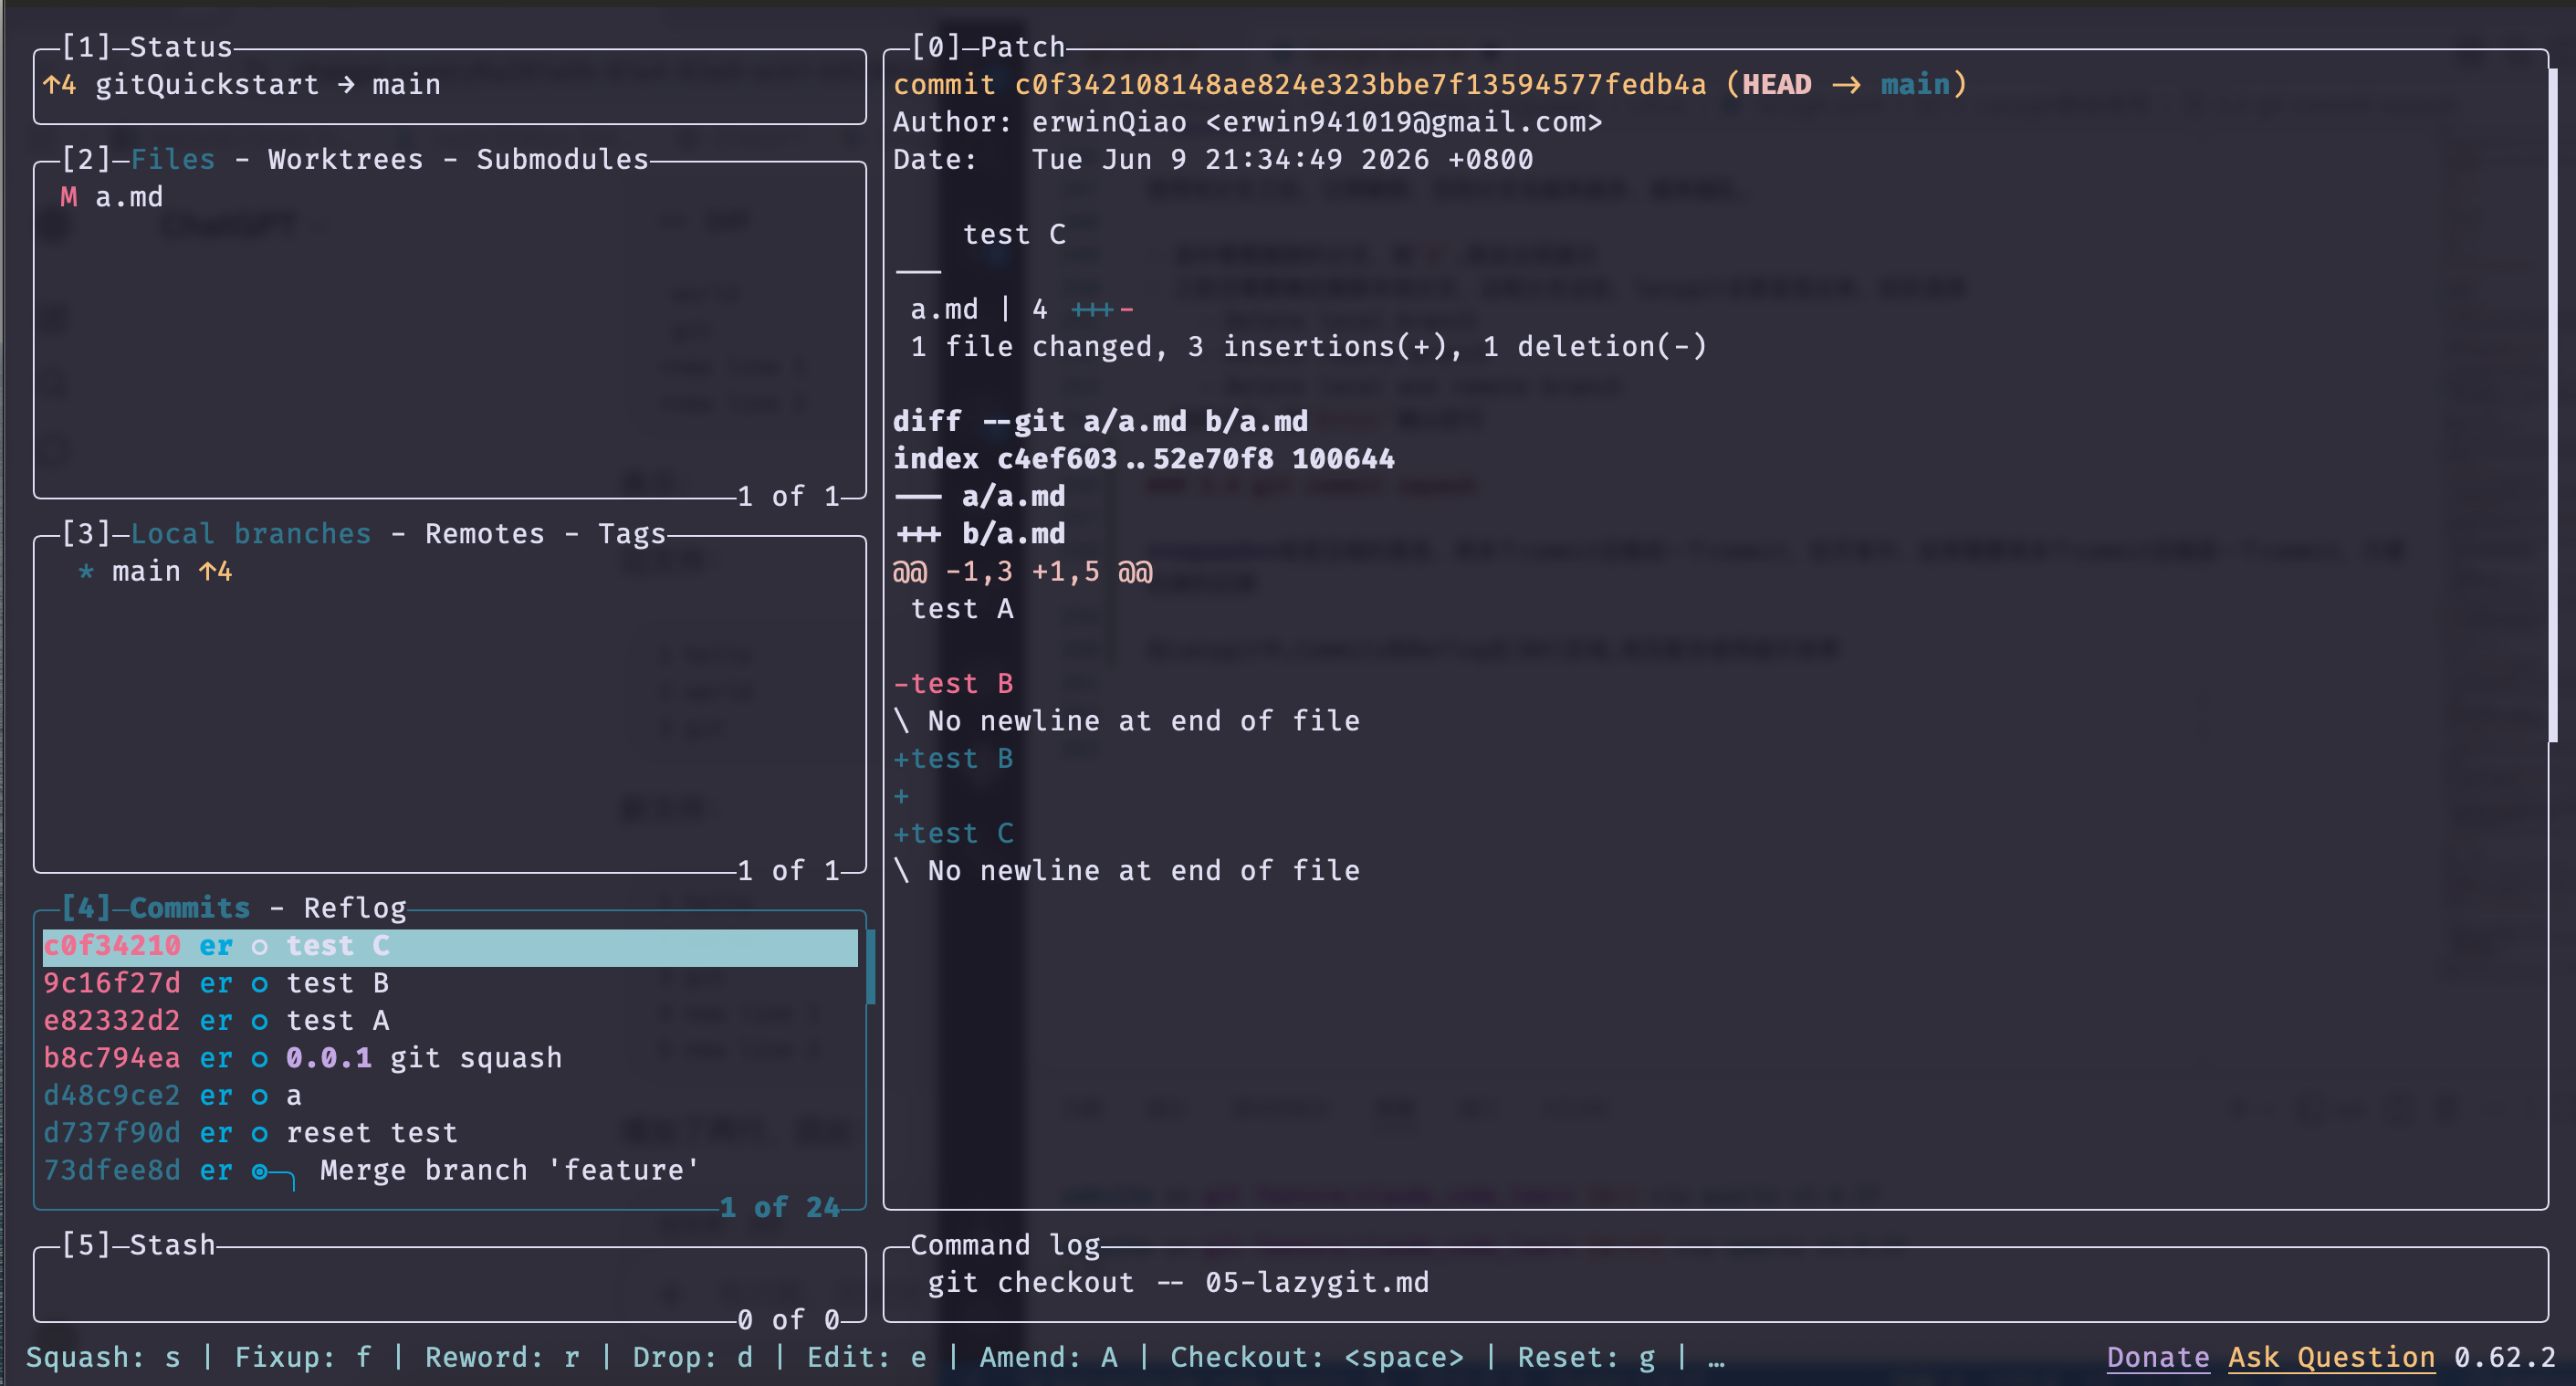The width and height of the screenshot is (2576, 1386).
Task: Select the Files tab in panel 2
Action: pyautogui.click(x=172, y=159)
